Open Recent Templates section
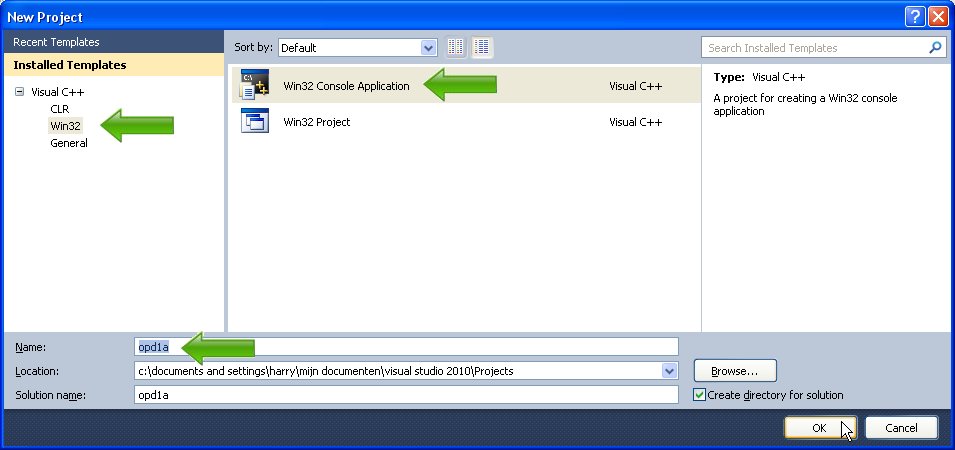 56,42
